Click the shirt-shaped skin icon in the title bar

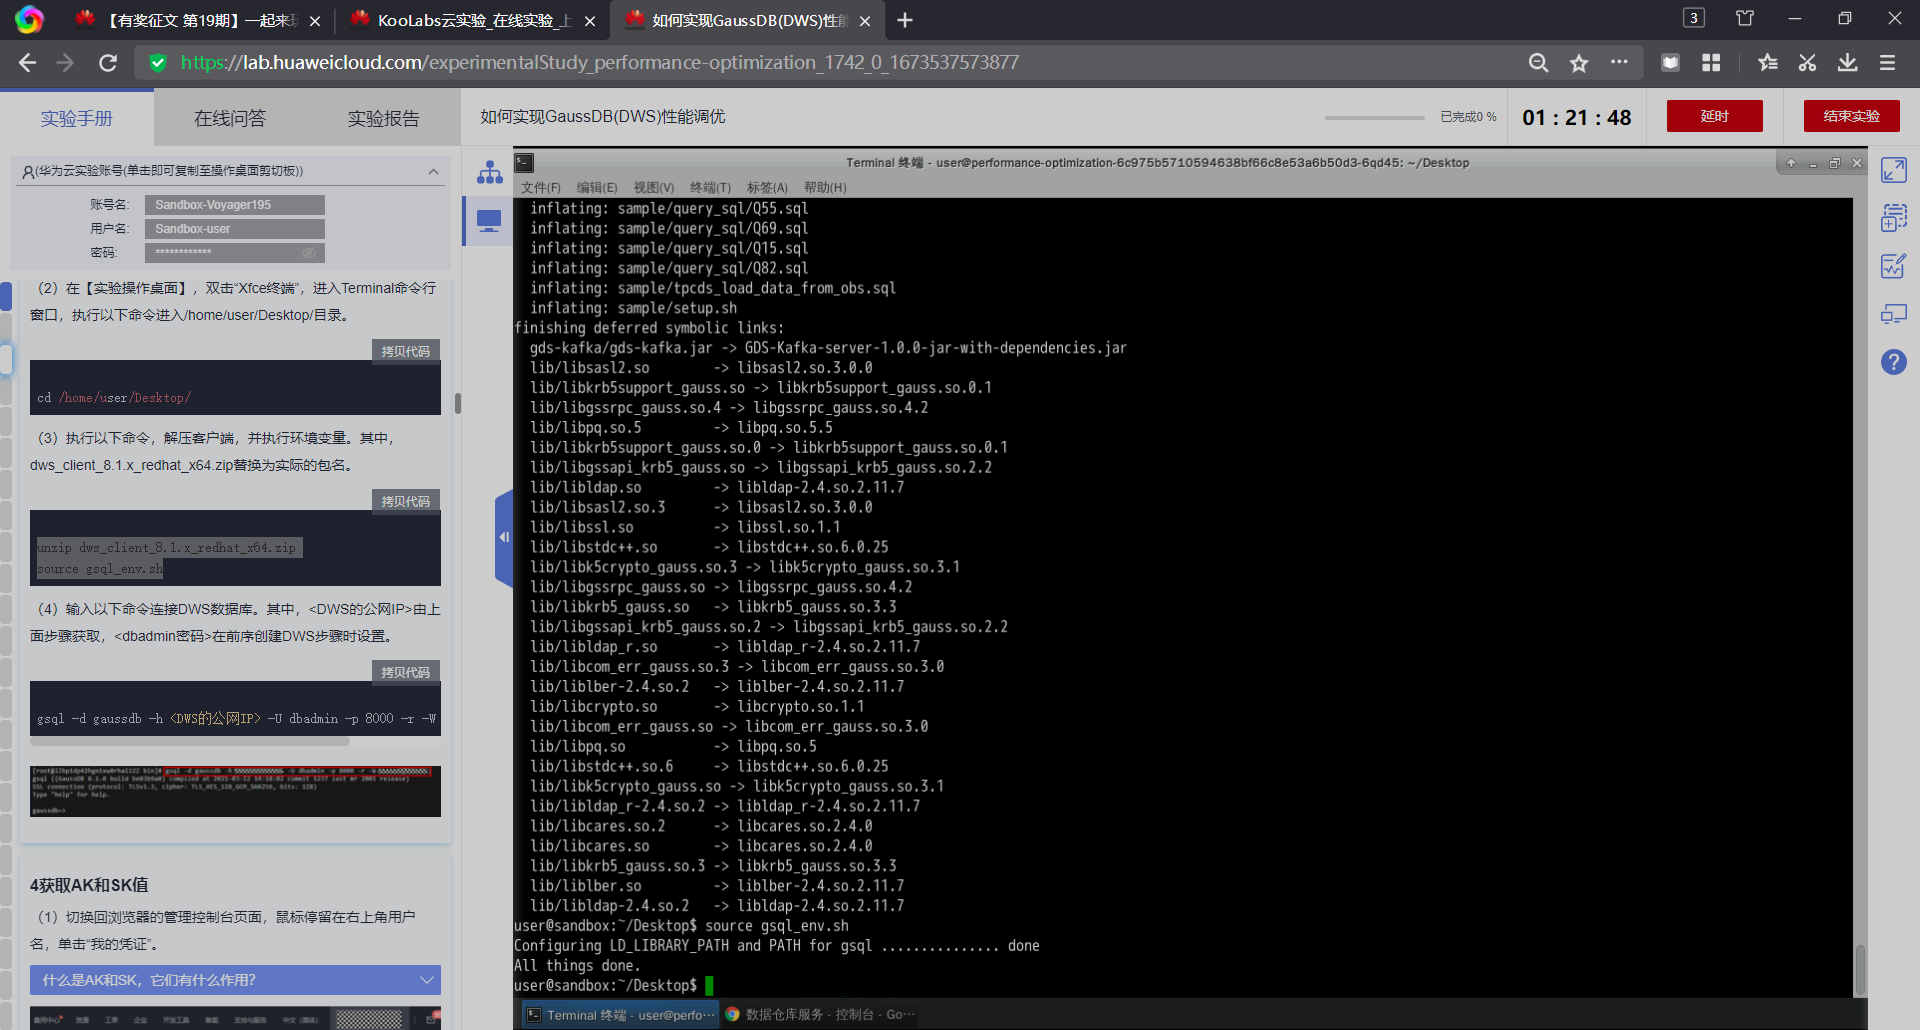point(1745,18)
